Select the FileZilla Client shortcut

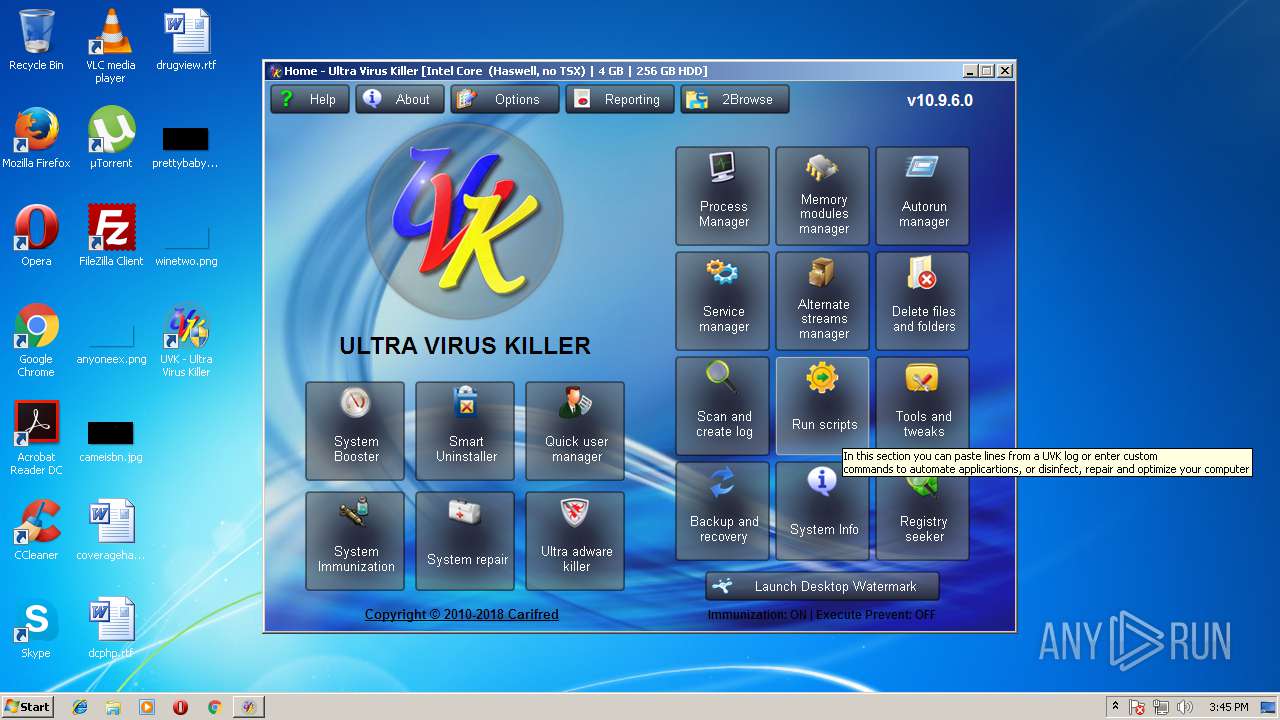coord(111,236)
